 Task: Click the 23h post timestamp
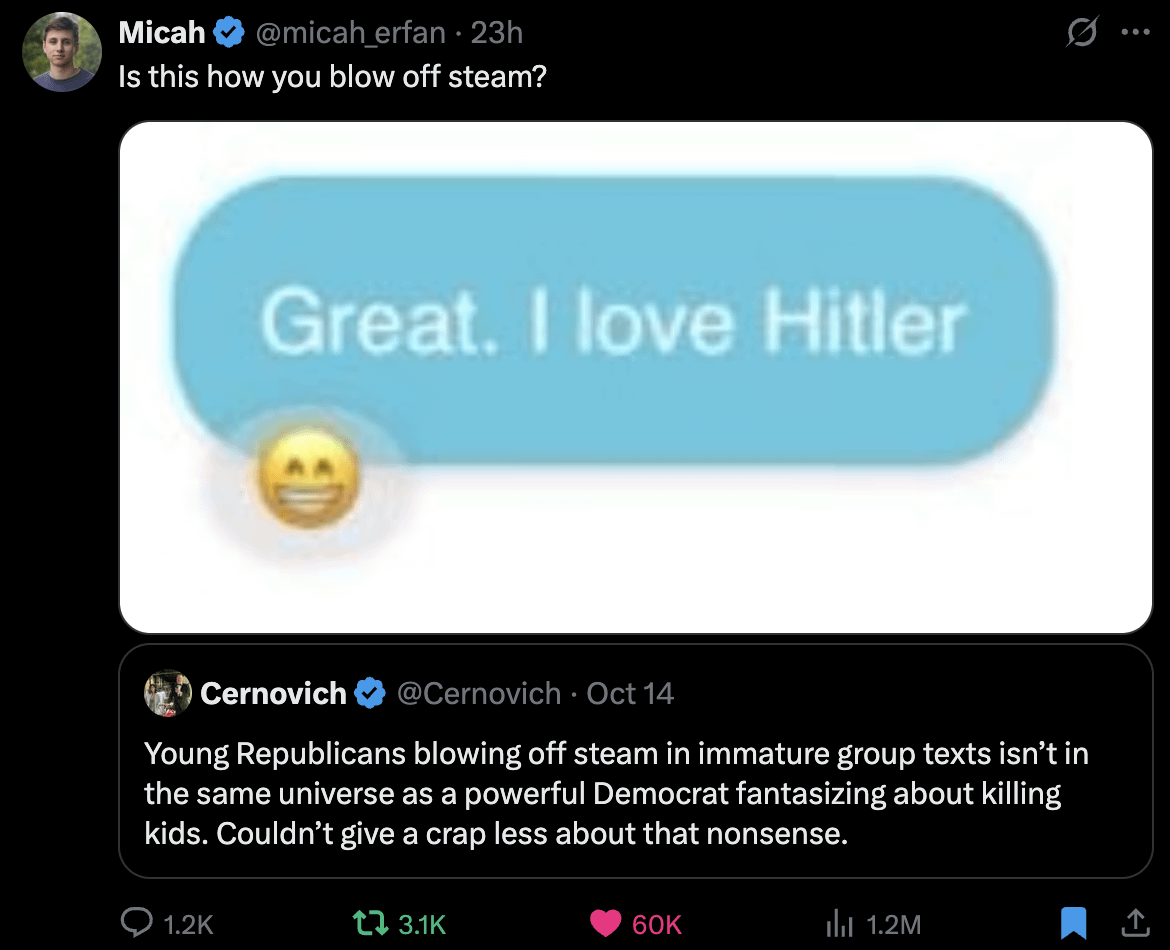(x=496, y=33)
